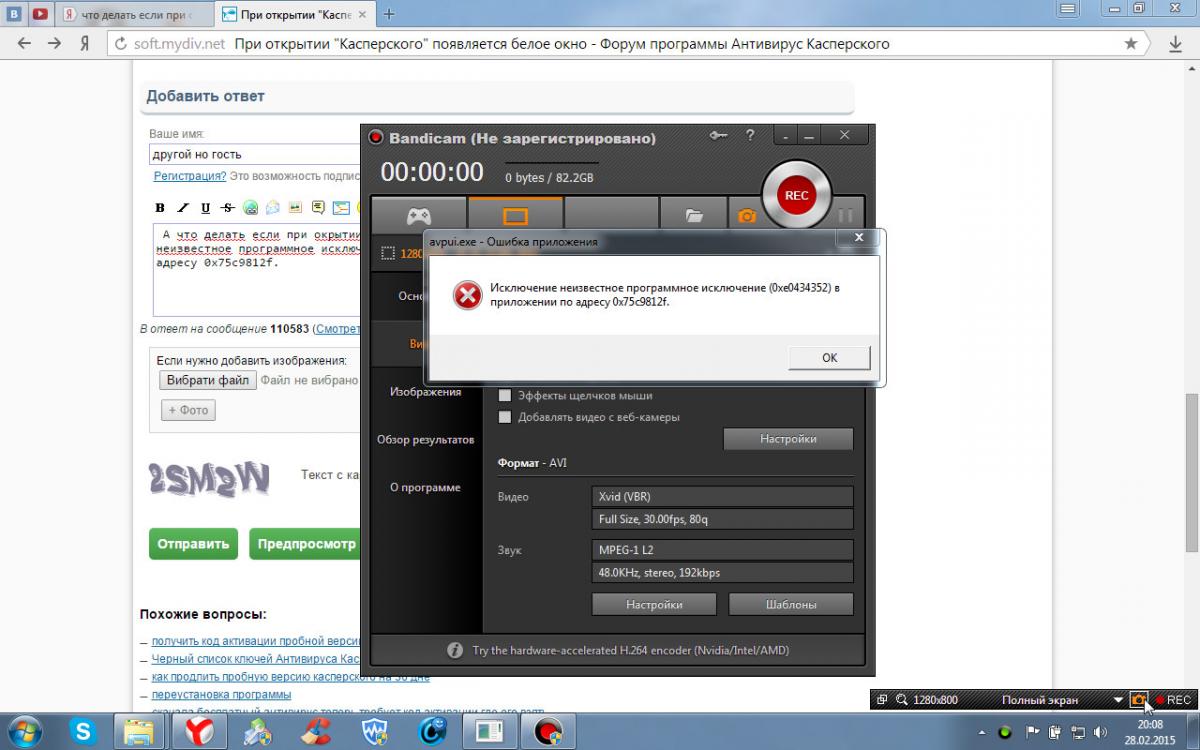Click OK in the avpui.exe error dialog
The image size is (1200, 750).
click(x=829, y=358)
